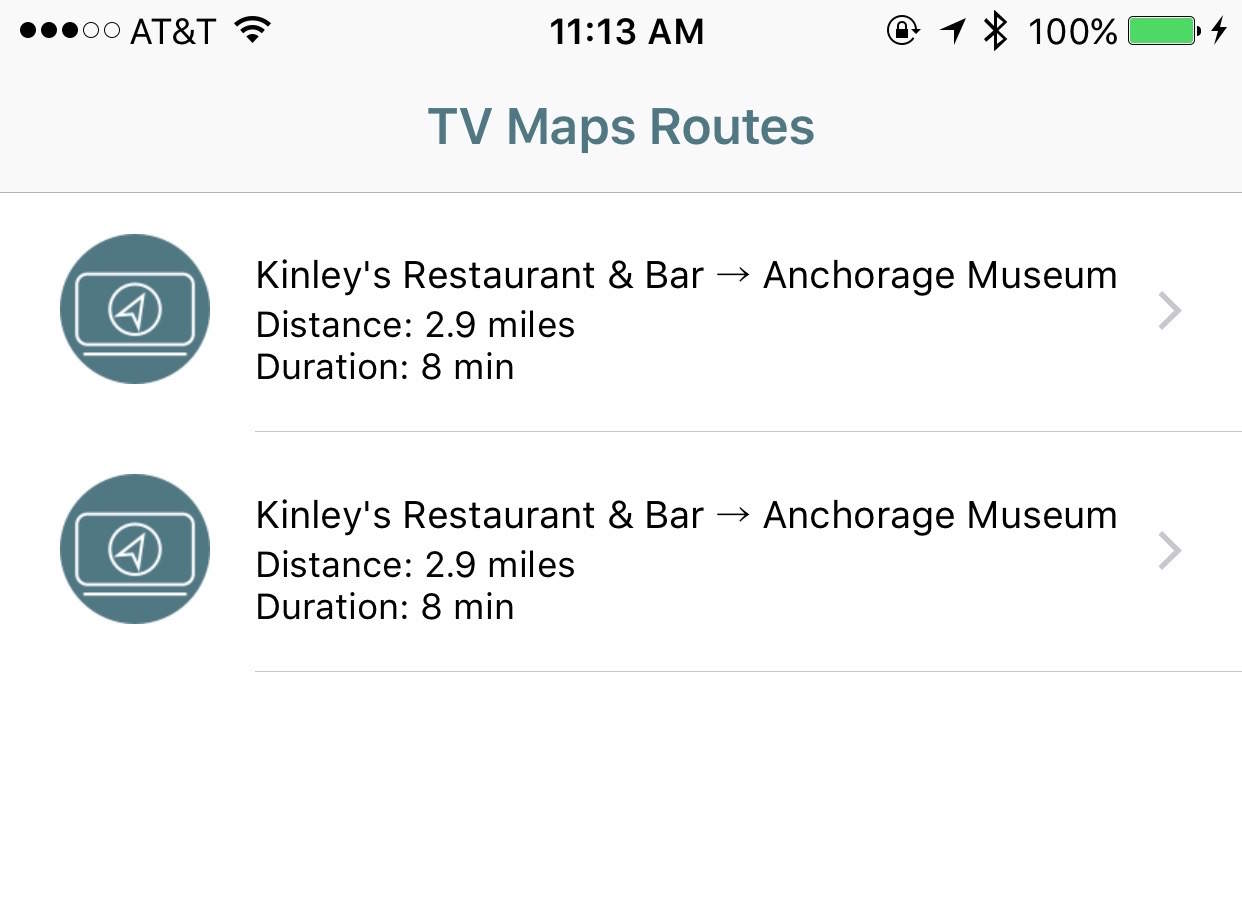Click the TV Maps Routes title
1242x916 pixels.
pyautogui.click(x=621, y=127)
